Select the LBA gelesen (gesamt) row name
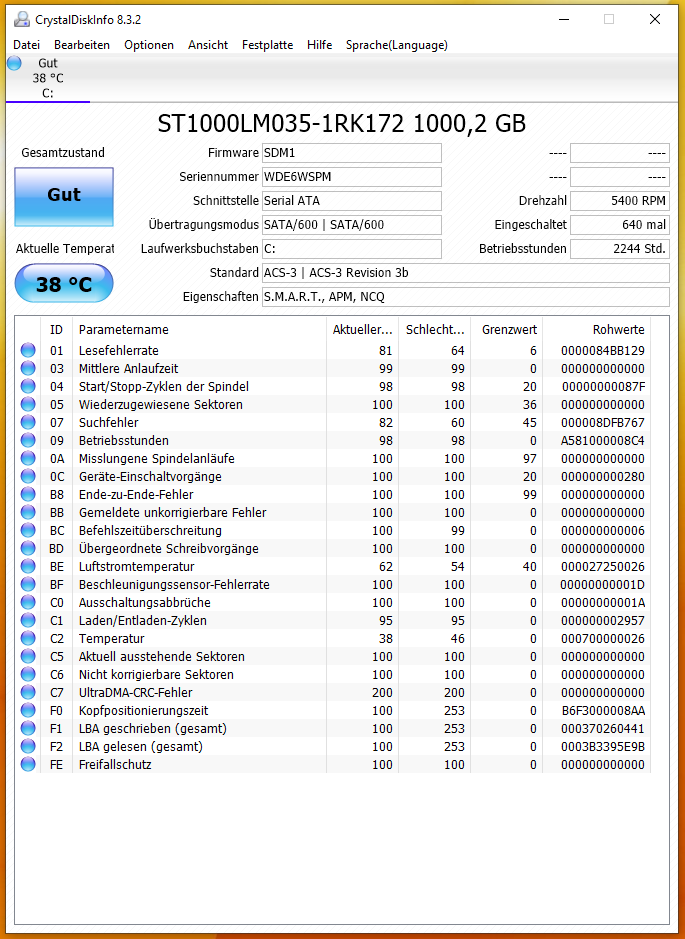Screen dimensions: 685x939 pos(141,746)
